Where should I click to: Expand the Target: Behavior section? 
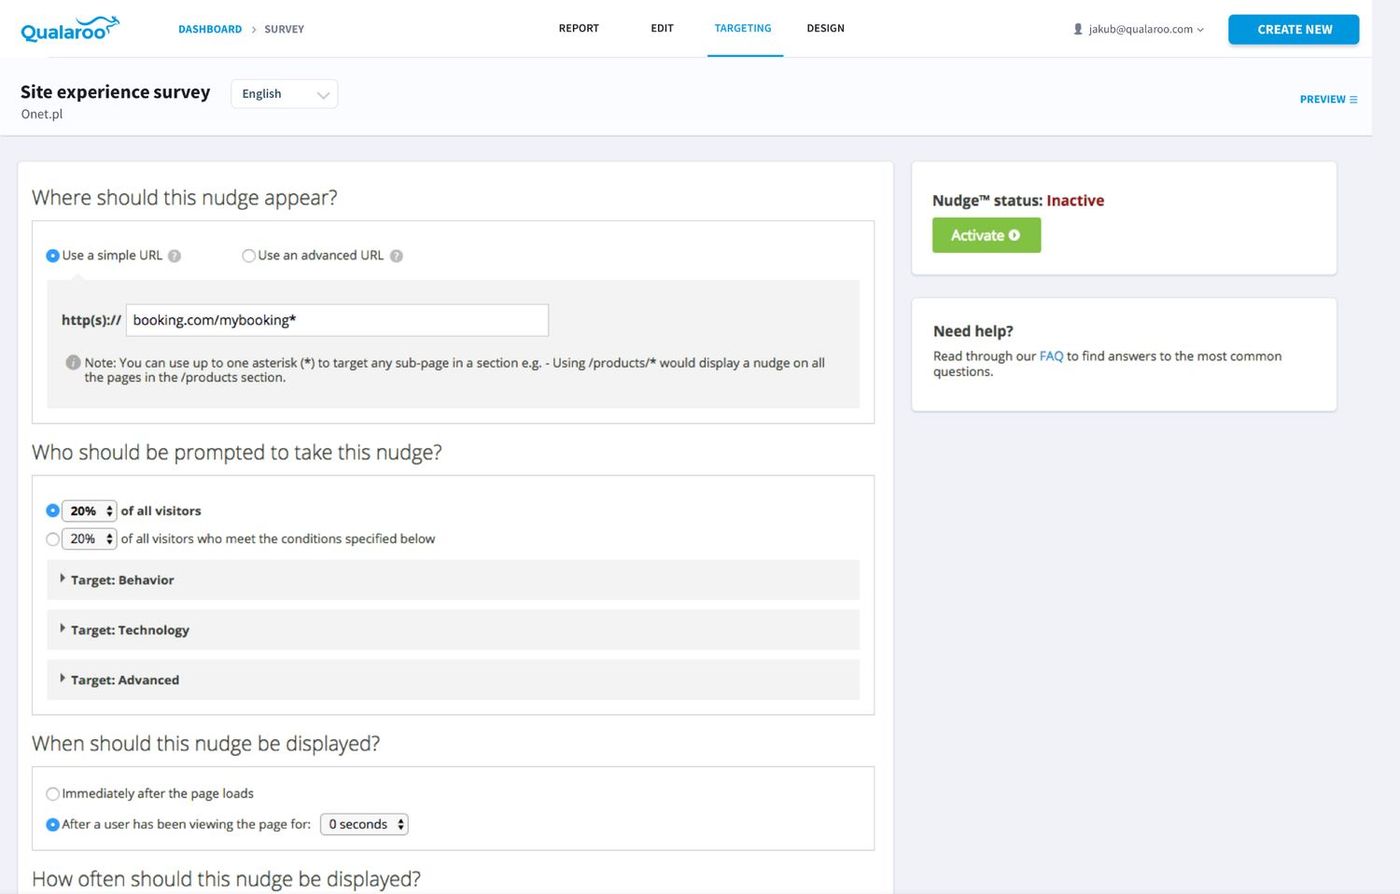122,580
